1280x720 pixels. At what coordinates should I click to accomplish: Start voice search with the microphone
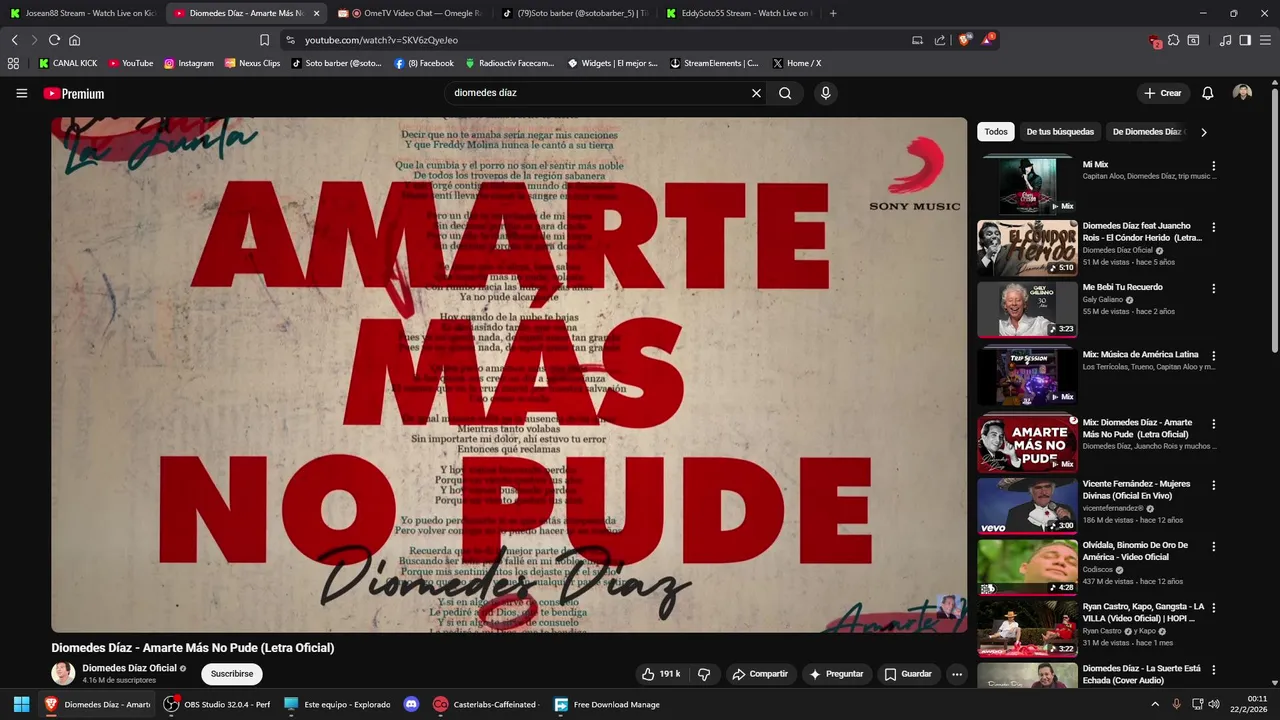point(825,93)
